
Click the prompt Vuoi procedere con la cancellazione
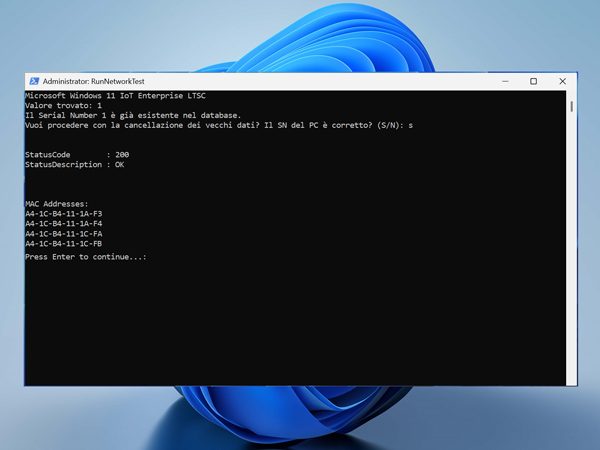click(219, 126)
